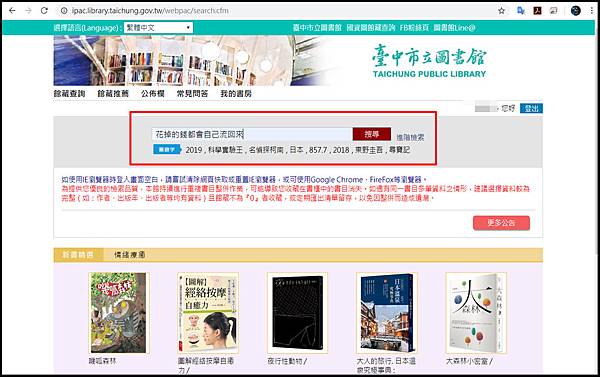Screen dimensions: 600x377
Task: Open the Google Translate extension icon
Action: pyautogui.click(x=520, y=11)
